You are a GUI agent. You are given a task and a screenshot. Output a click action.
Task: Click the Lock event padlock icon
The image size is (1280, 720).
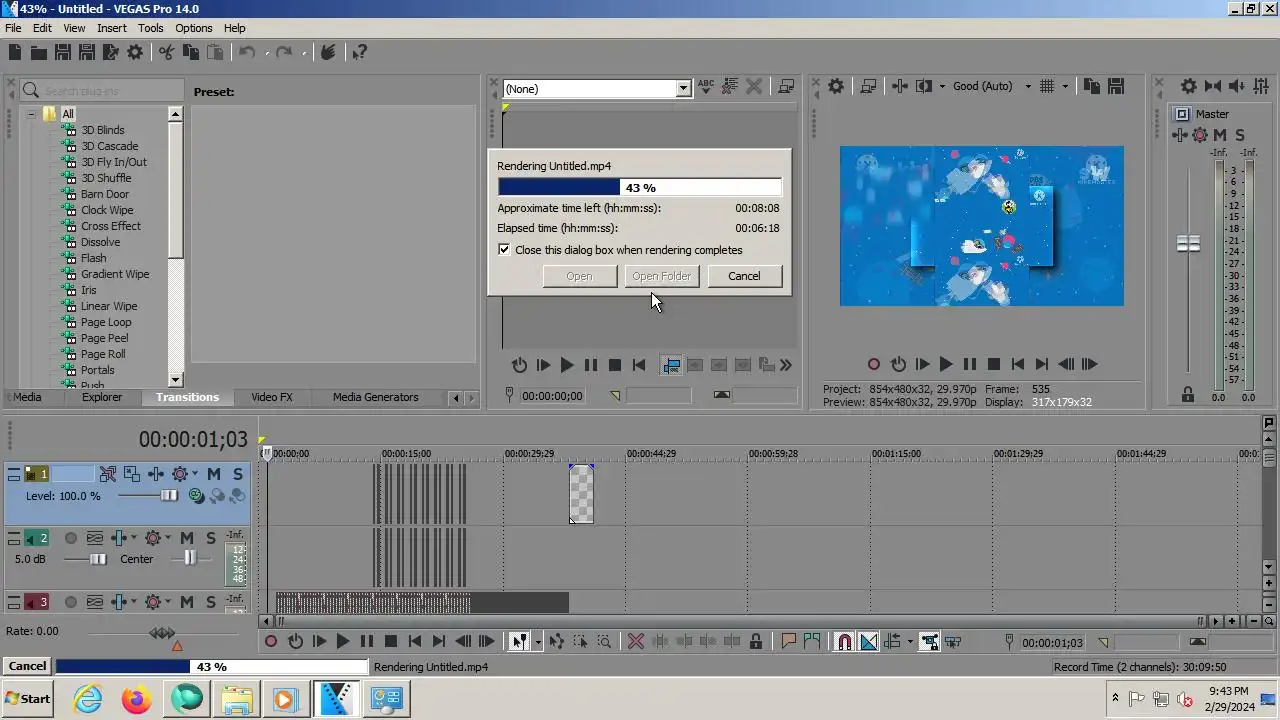coord(756,642)
